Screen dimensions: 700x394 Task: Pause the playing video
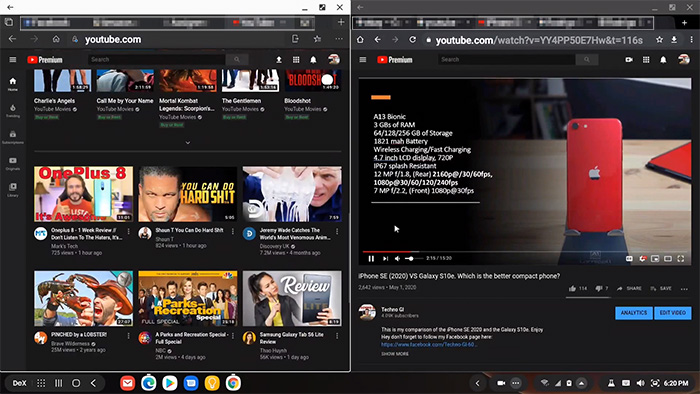click(371, 258)
